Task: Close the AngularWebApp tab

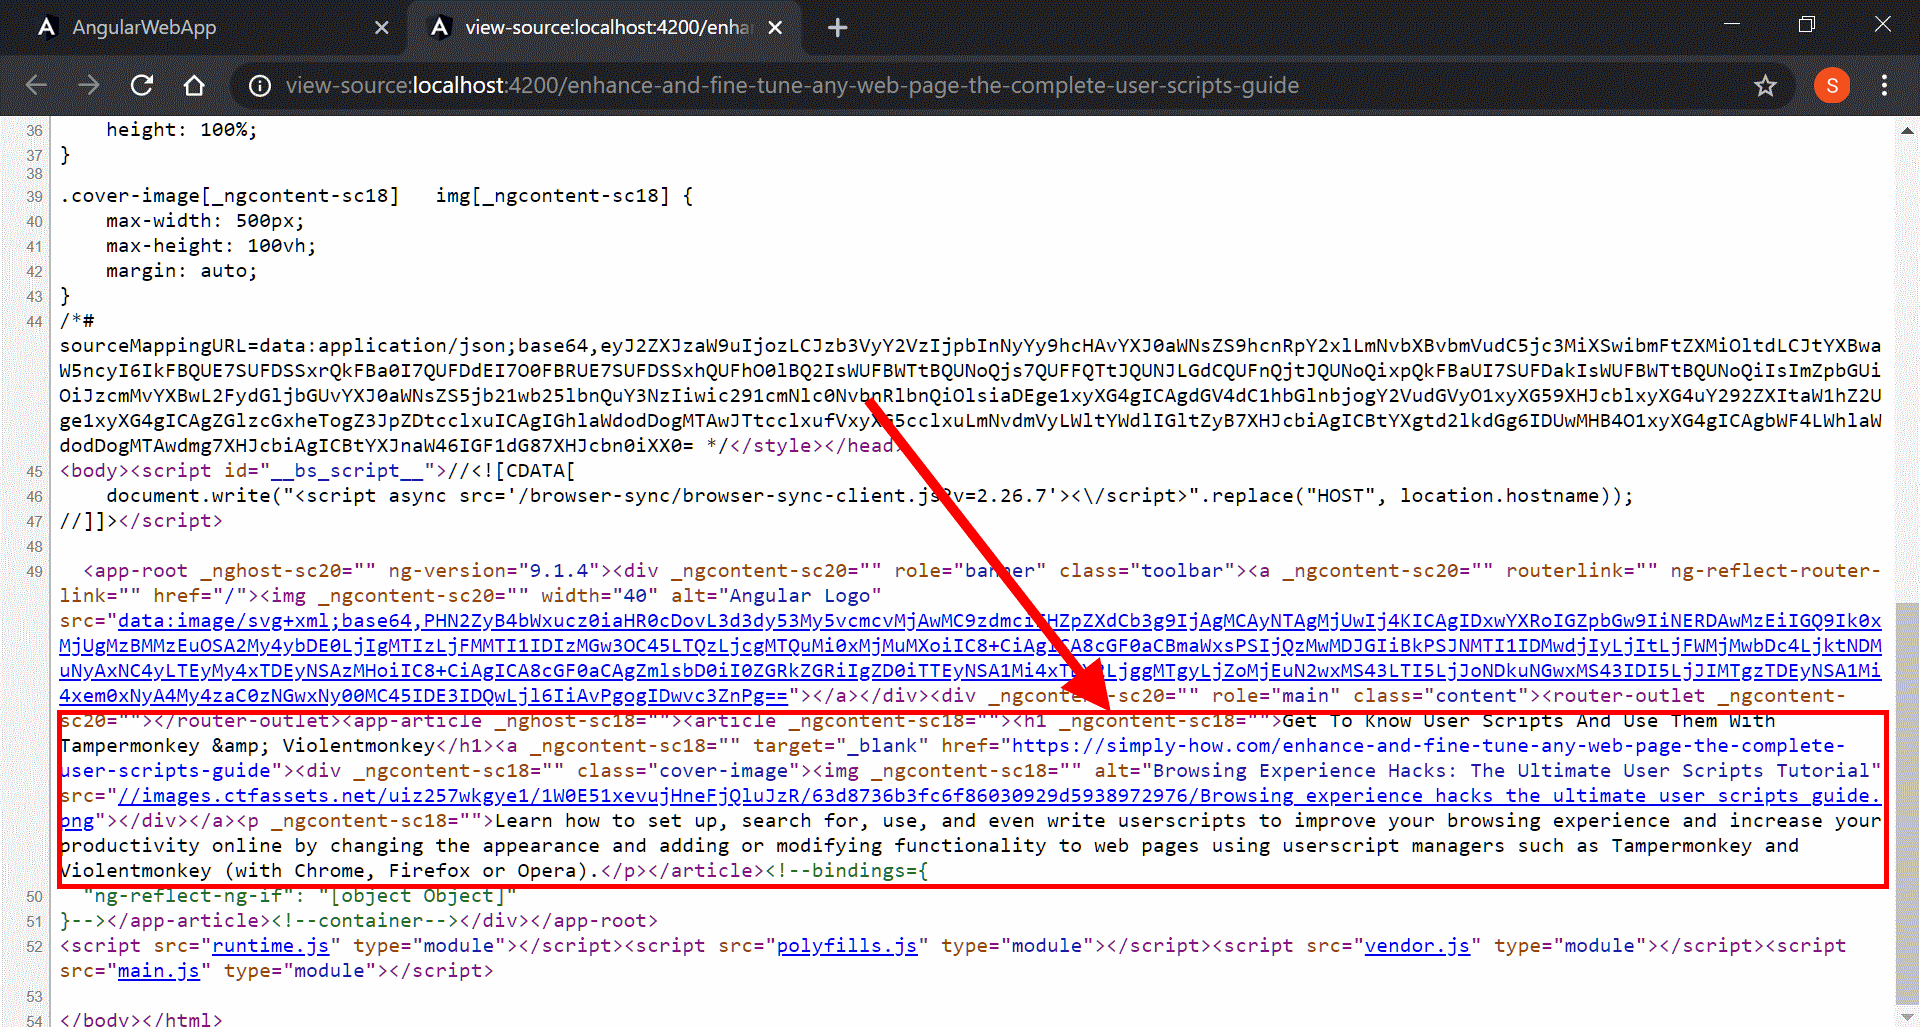Action: 381,28
